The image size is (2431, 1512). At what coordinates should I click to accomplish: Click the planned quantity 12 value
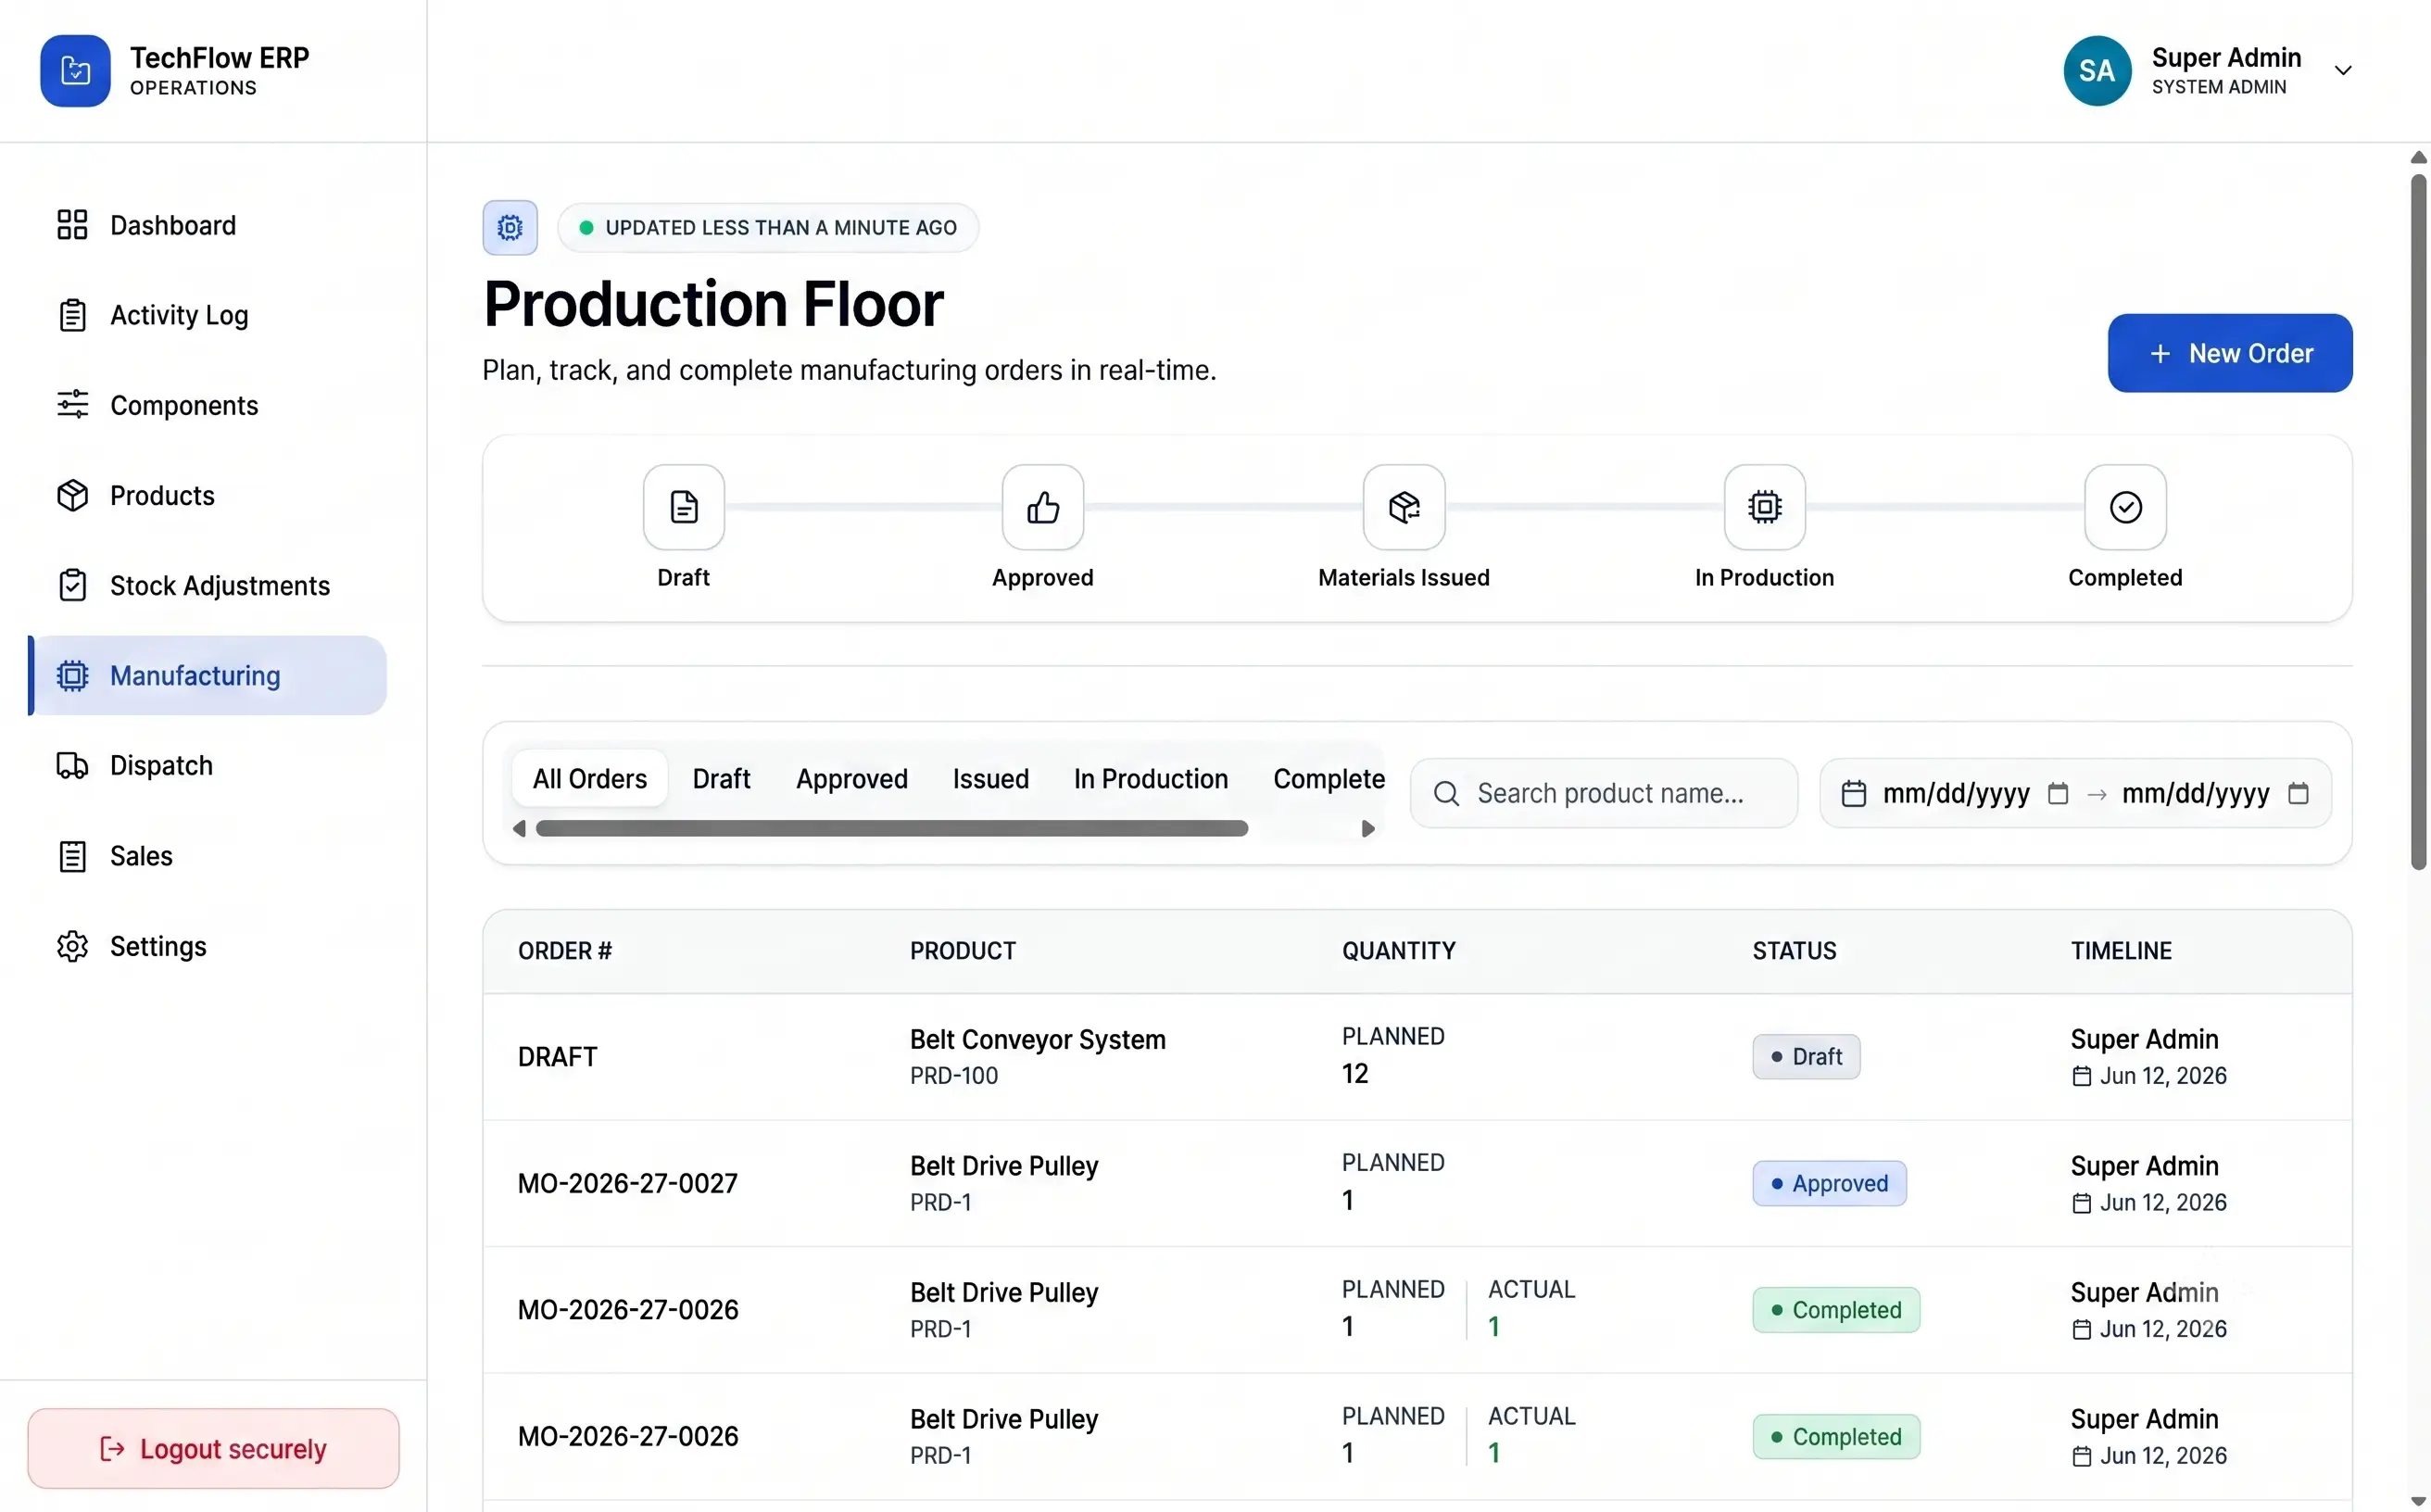pyautogui.click(x=1355, y=1074)
